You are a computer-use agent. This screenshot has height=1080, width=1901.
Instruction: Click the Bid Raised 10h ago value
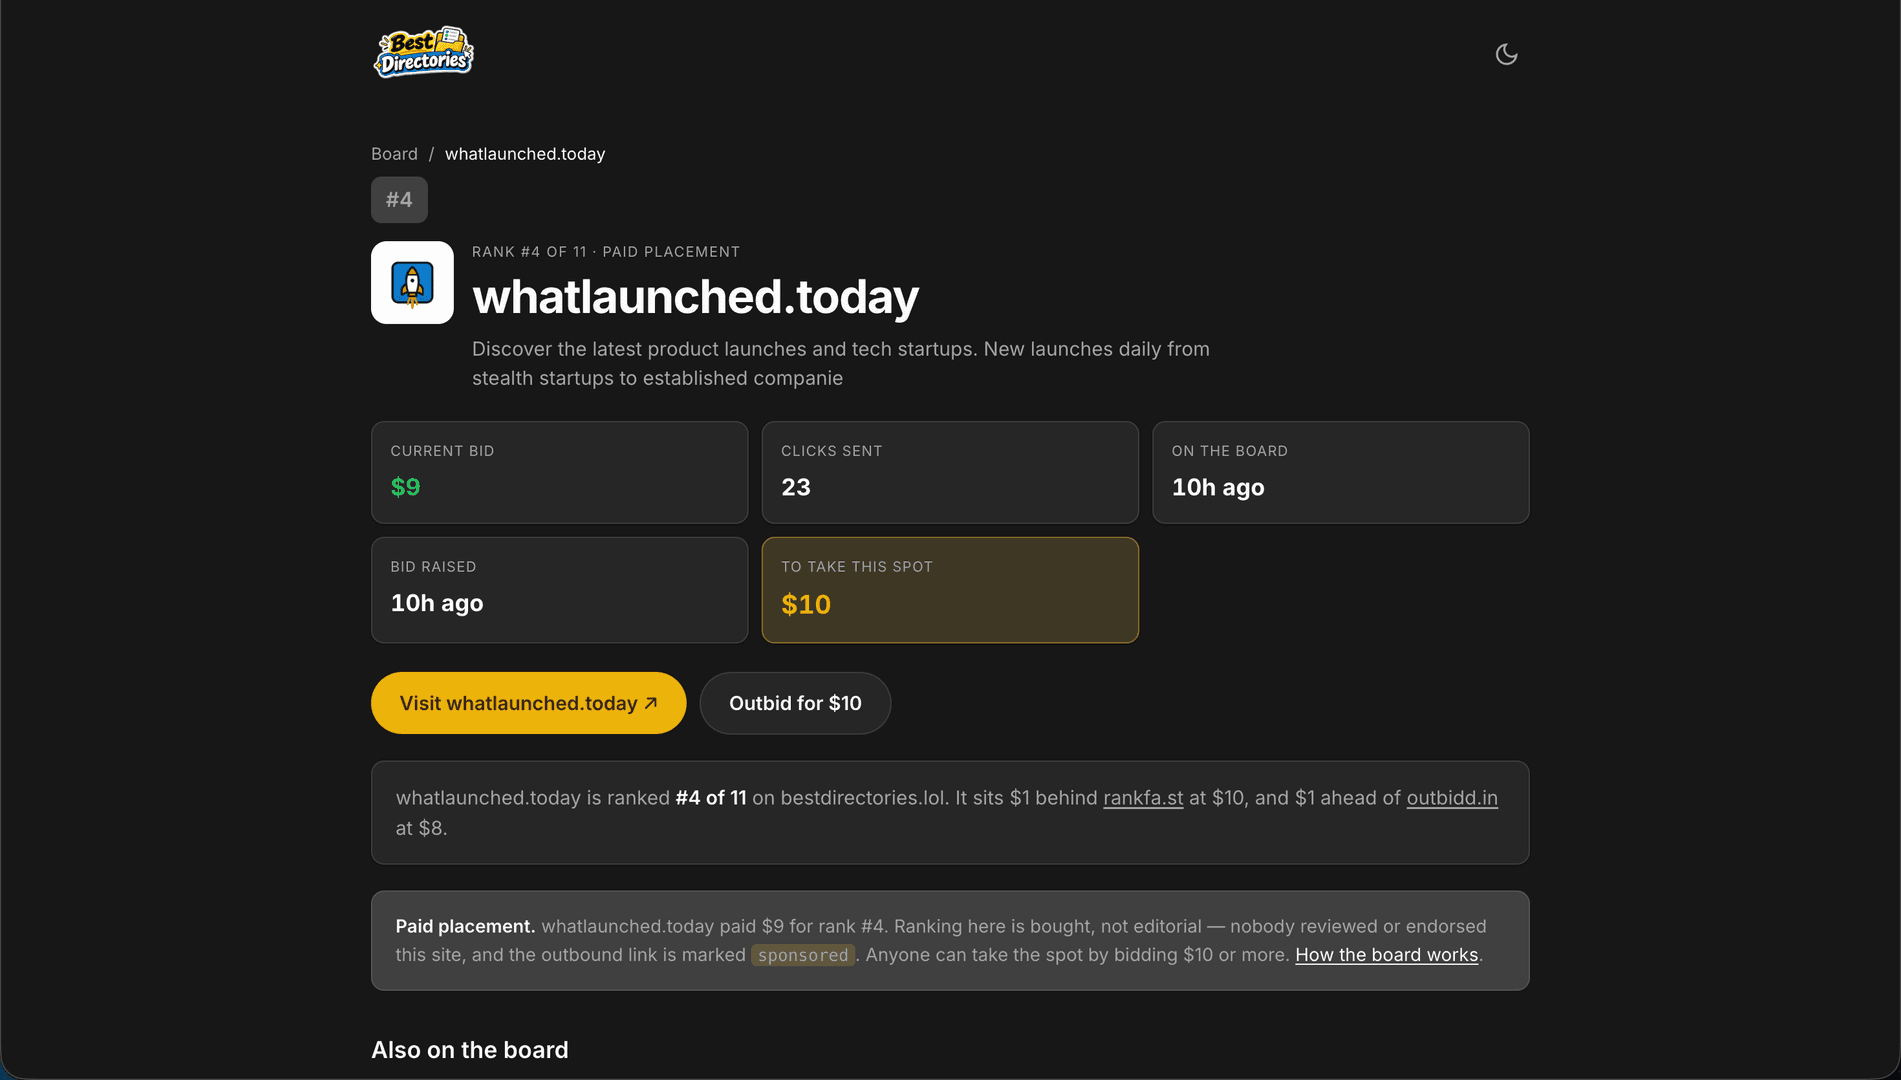tap(437, 603)
